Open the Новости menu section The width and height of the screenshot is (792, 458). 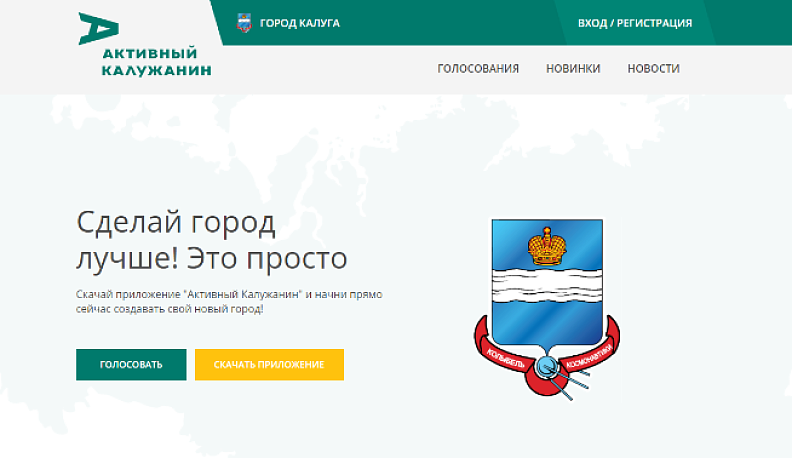[x=653, y=69]
